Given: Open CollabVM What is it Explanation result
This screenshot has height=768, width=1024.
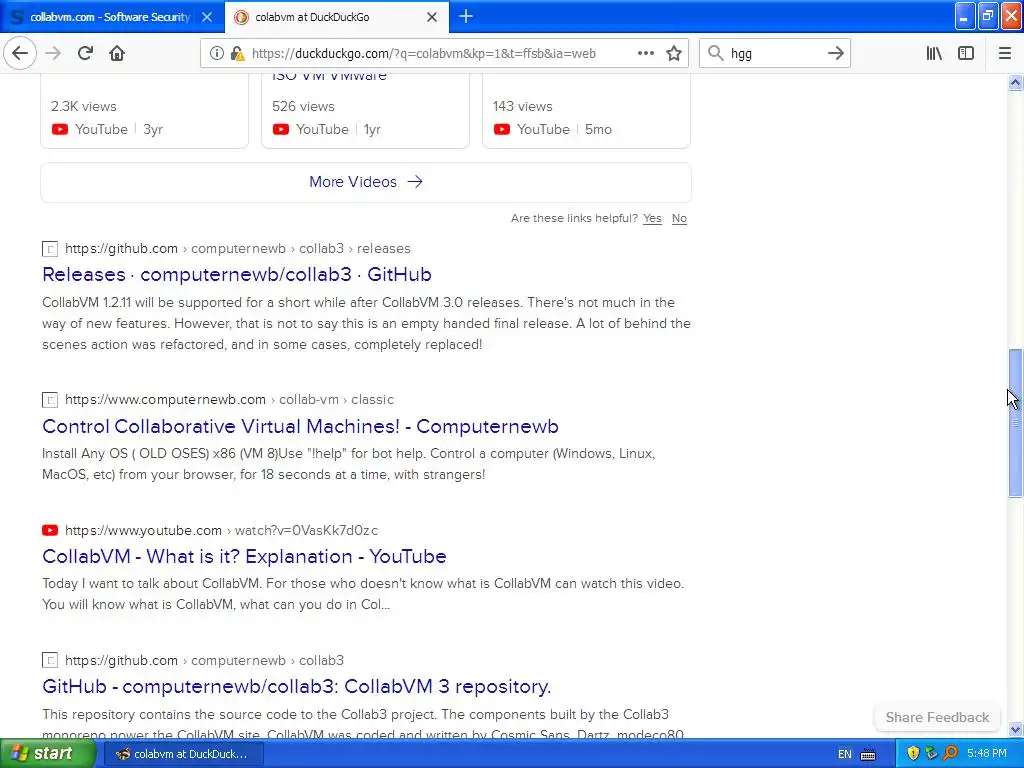Looking at the screenshot, I should pos(244,556).
